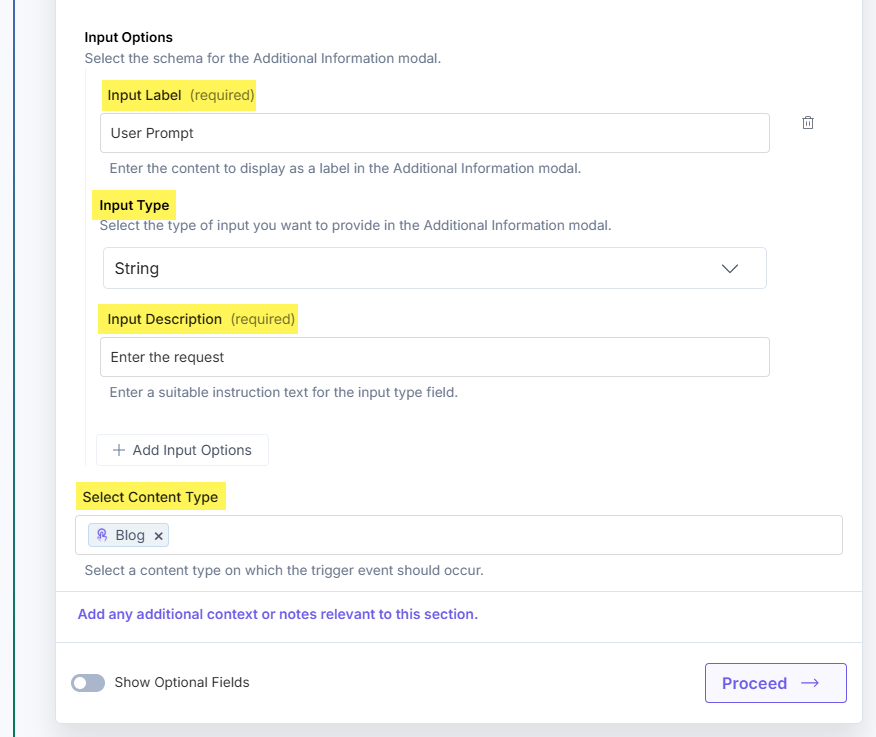Image resolution: width=876 pixels, height=737 pixels.
Task: Open the Input Type String dropdown
Action: click(x=435, y=268)
